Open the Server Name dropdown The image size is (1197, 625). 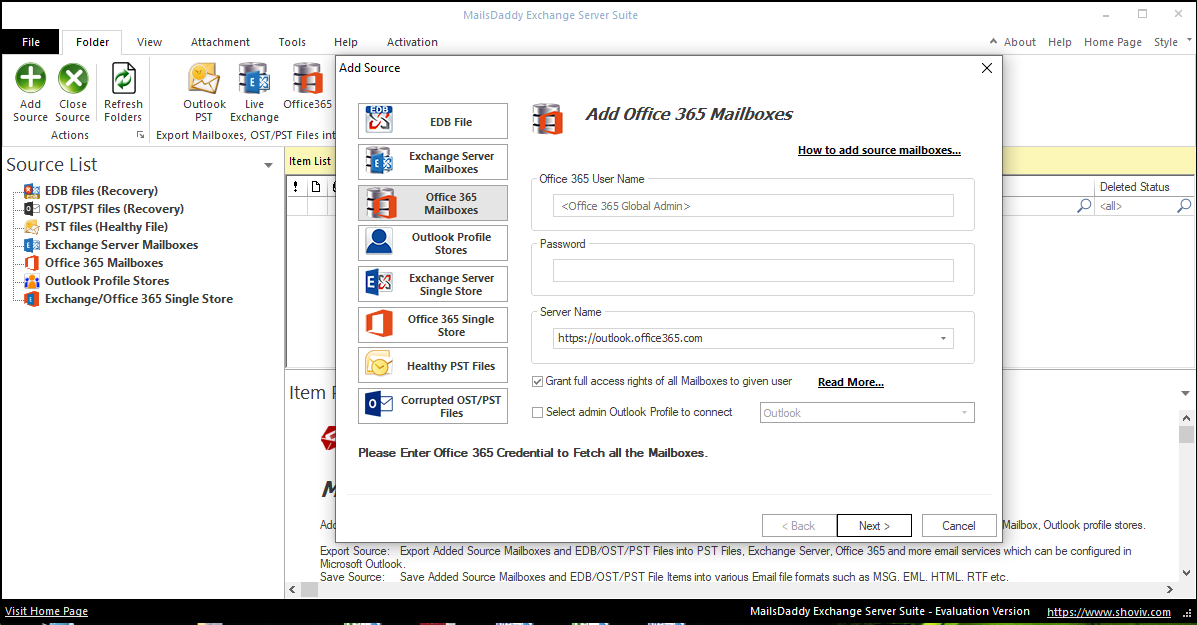point(944,338)
